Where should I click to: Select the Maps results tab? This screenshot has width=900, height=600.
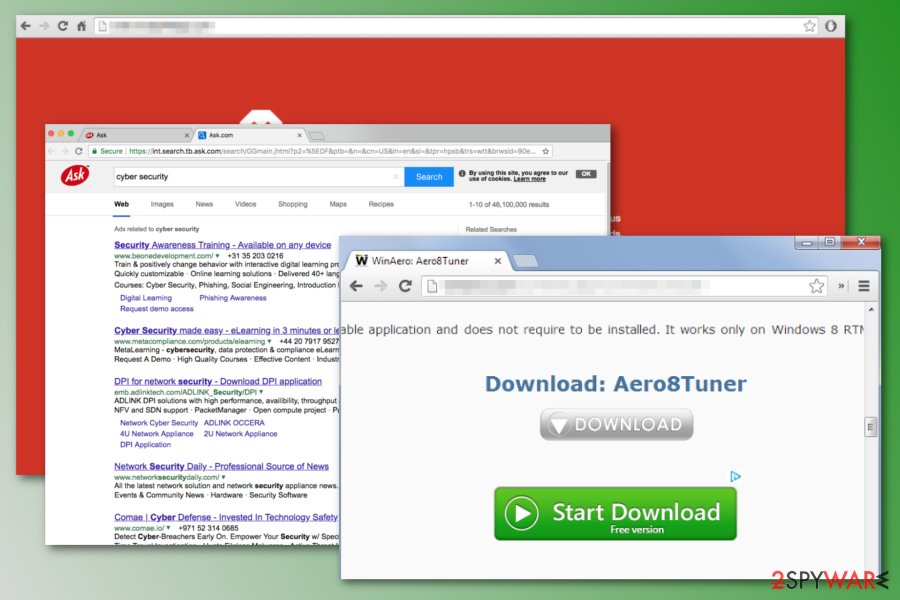338,204
